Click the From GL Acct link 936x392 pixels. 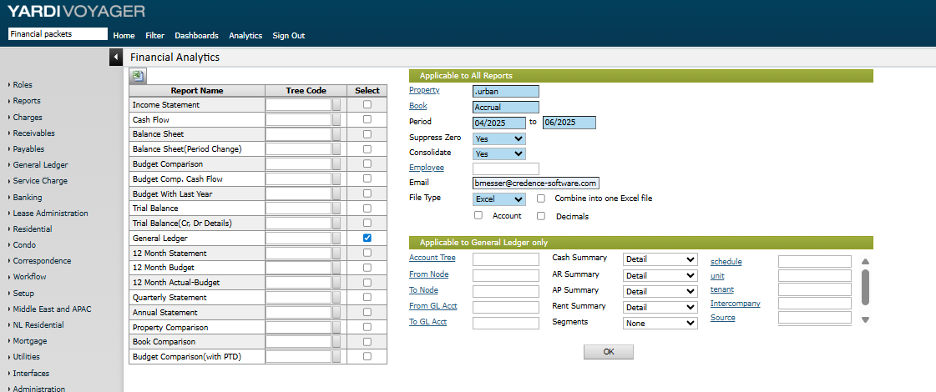click(433, 306)
